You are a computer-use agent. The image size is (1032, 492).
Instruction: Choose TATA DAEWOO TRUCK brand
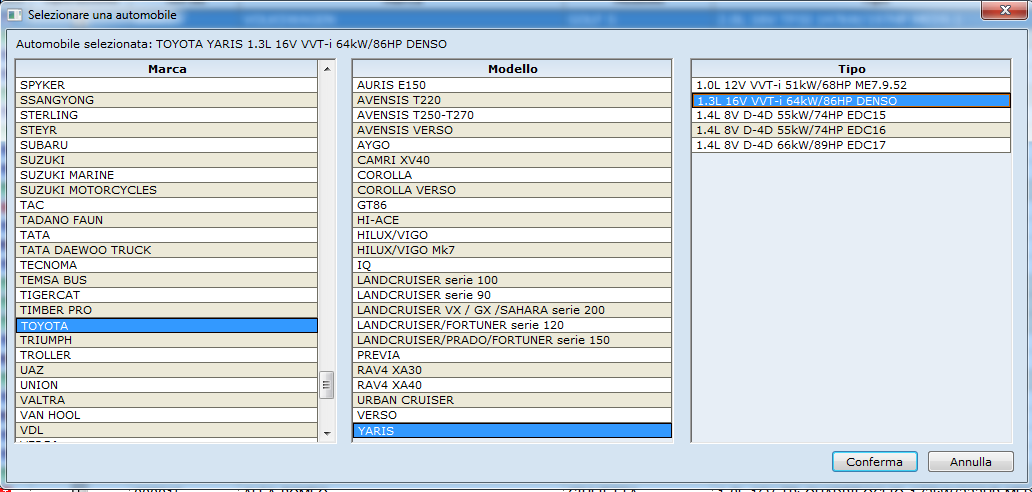coord(167,250)
